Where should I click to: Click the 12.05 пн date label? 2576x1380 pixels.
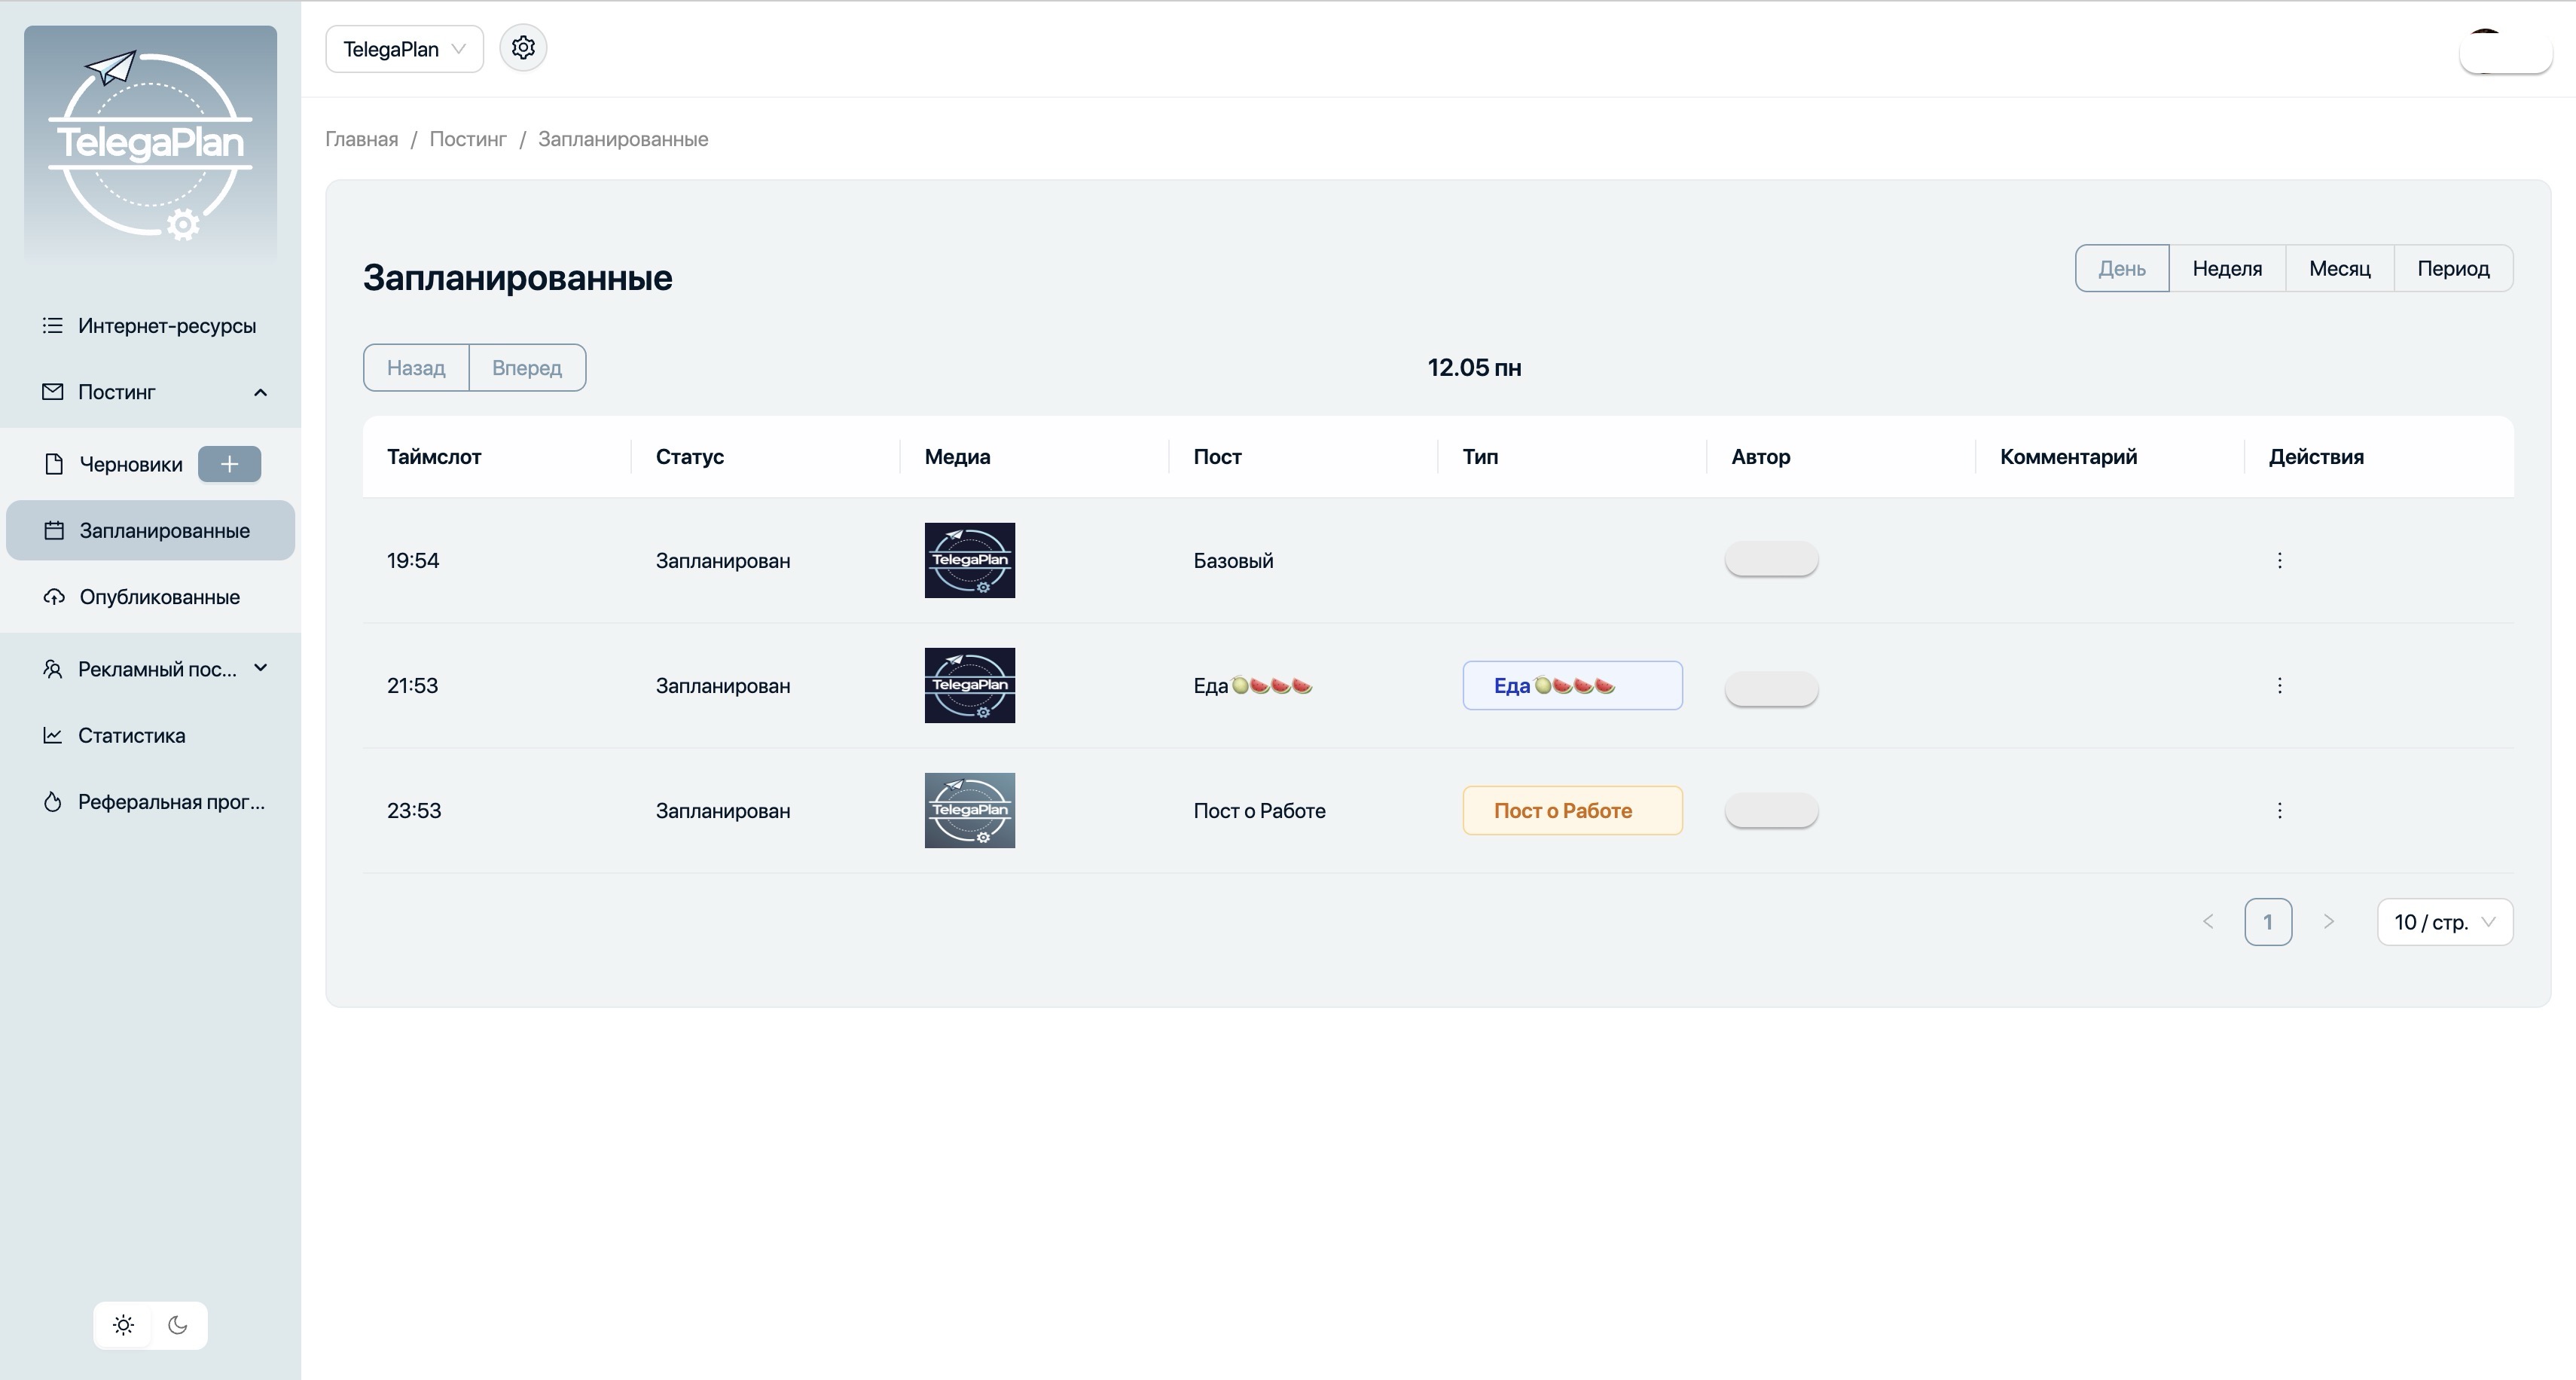tap(1474, 367)
